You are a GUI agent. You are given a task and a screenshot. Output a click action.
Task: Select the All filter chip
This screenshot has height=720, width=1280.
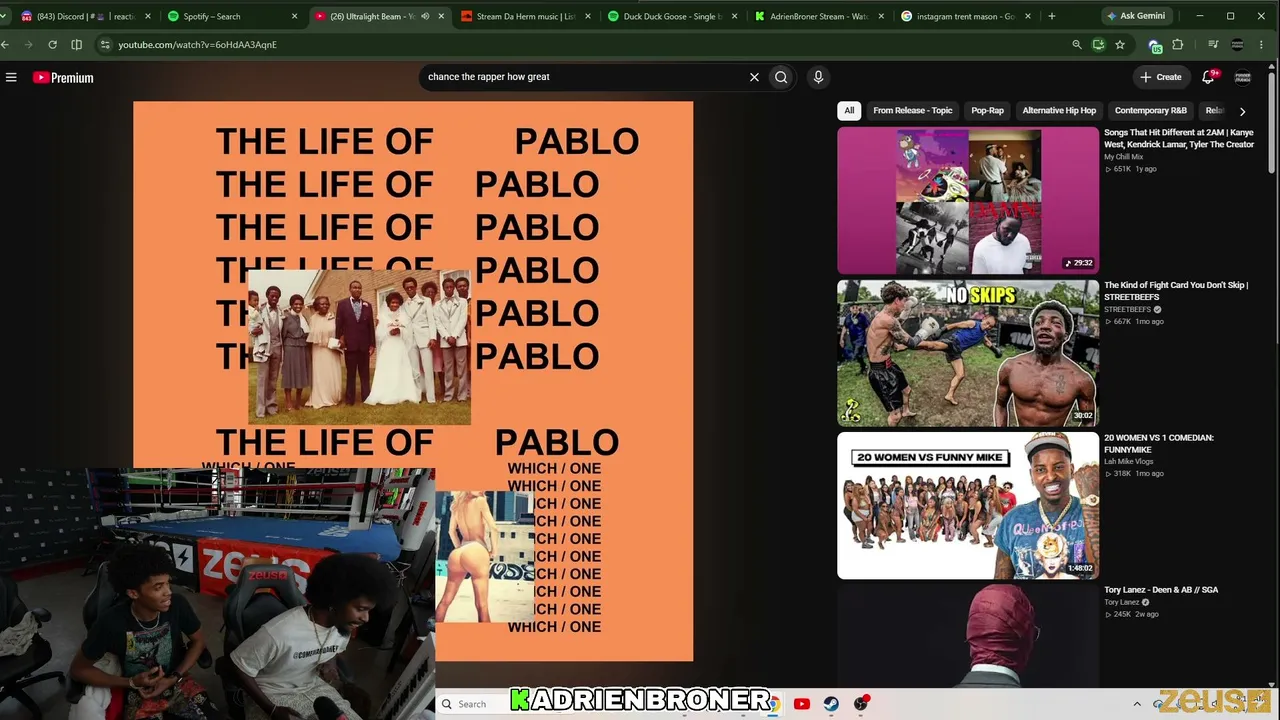pyautogui.click(x=849, y=111)
